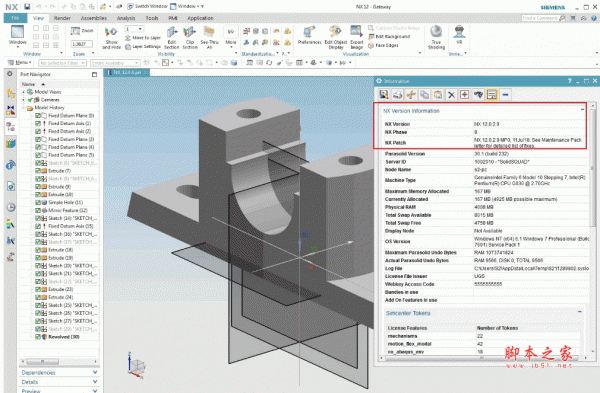Collapse the Model History tree node
This screenshot has height=393, width=600.
click(24, 108)
